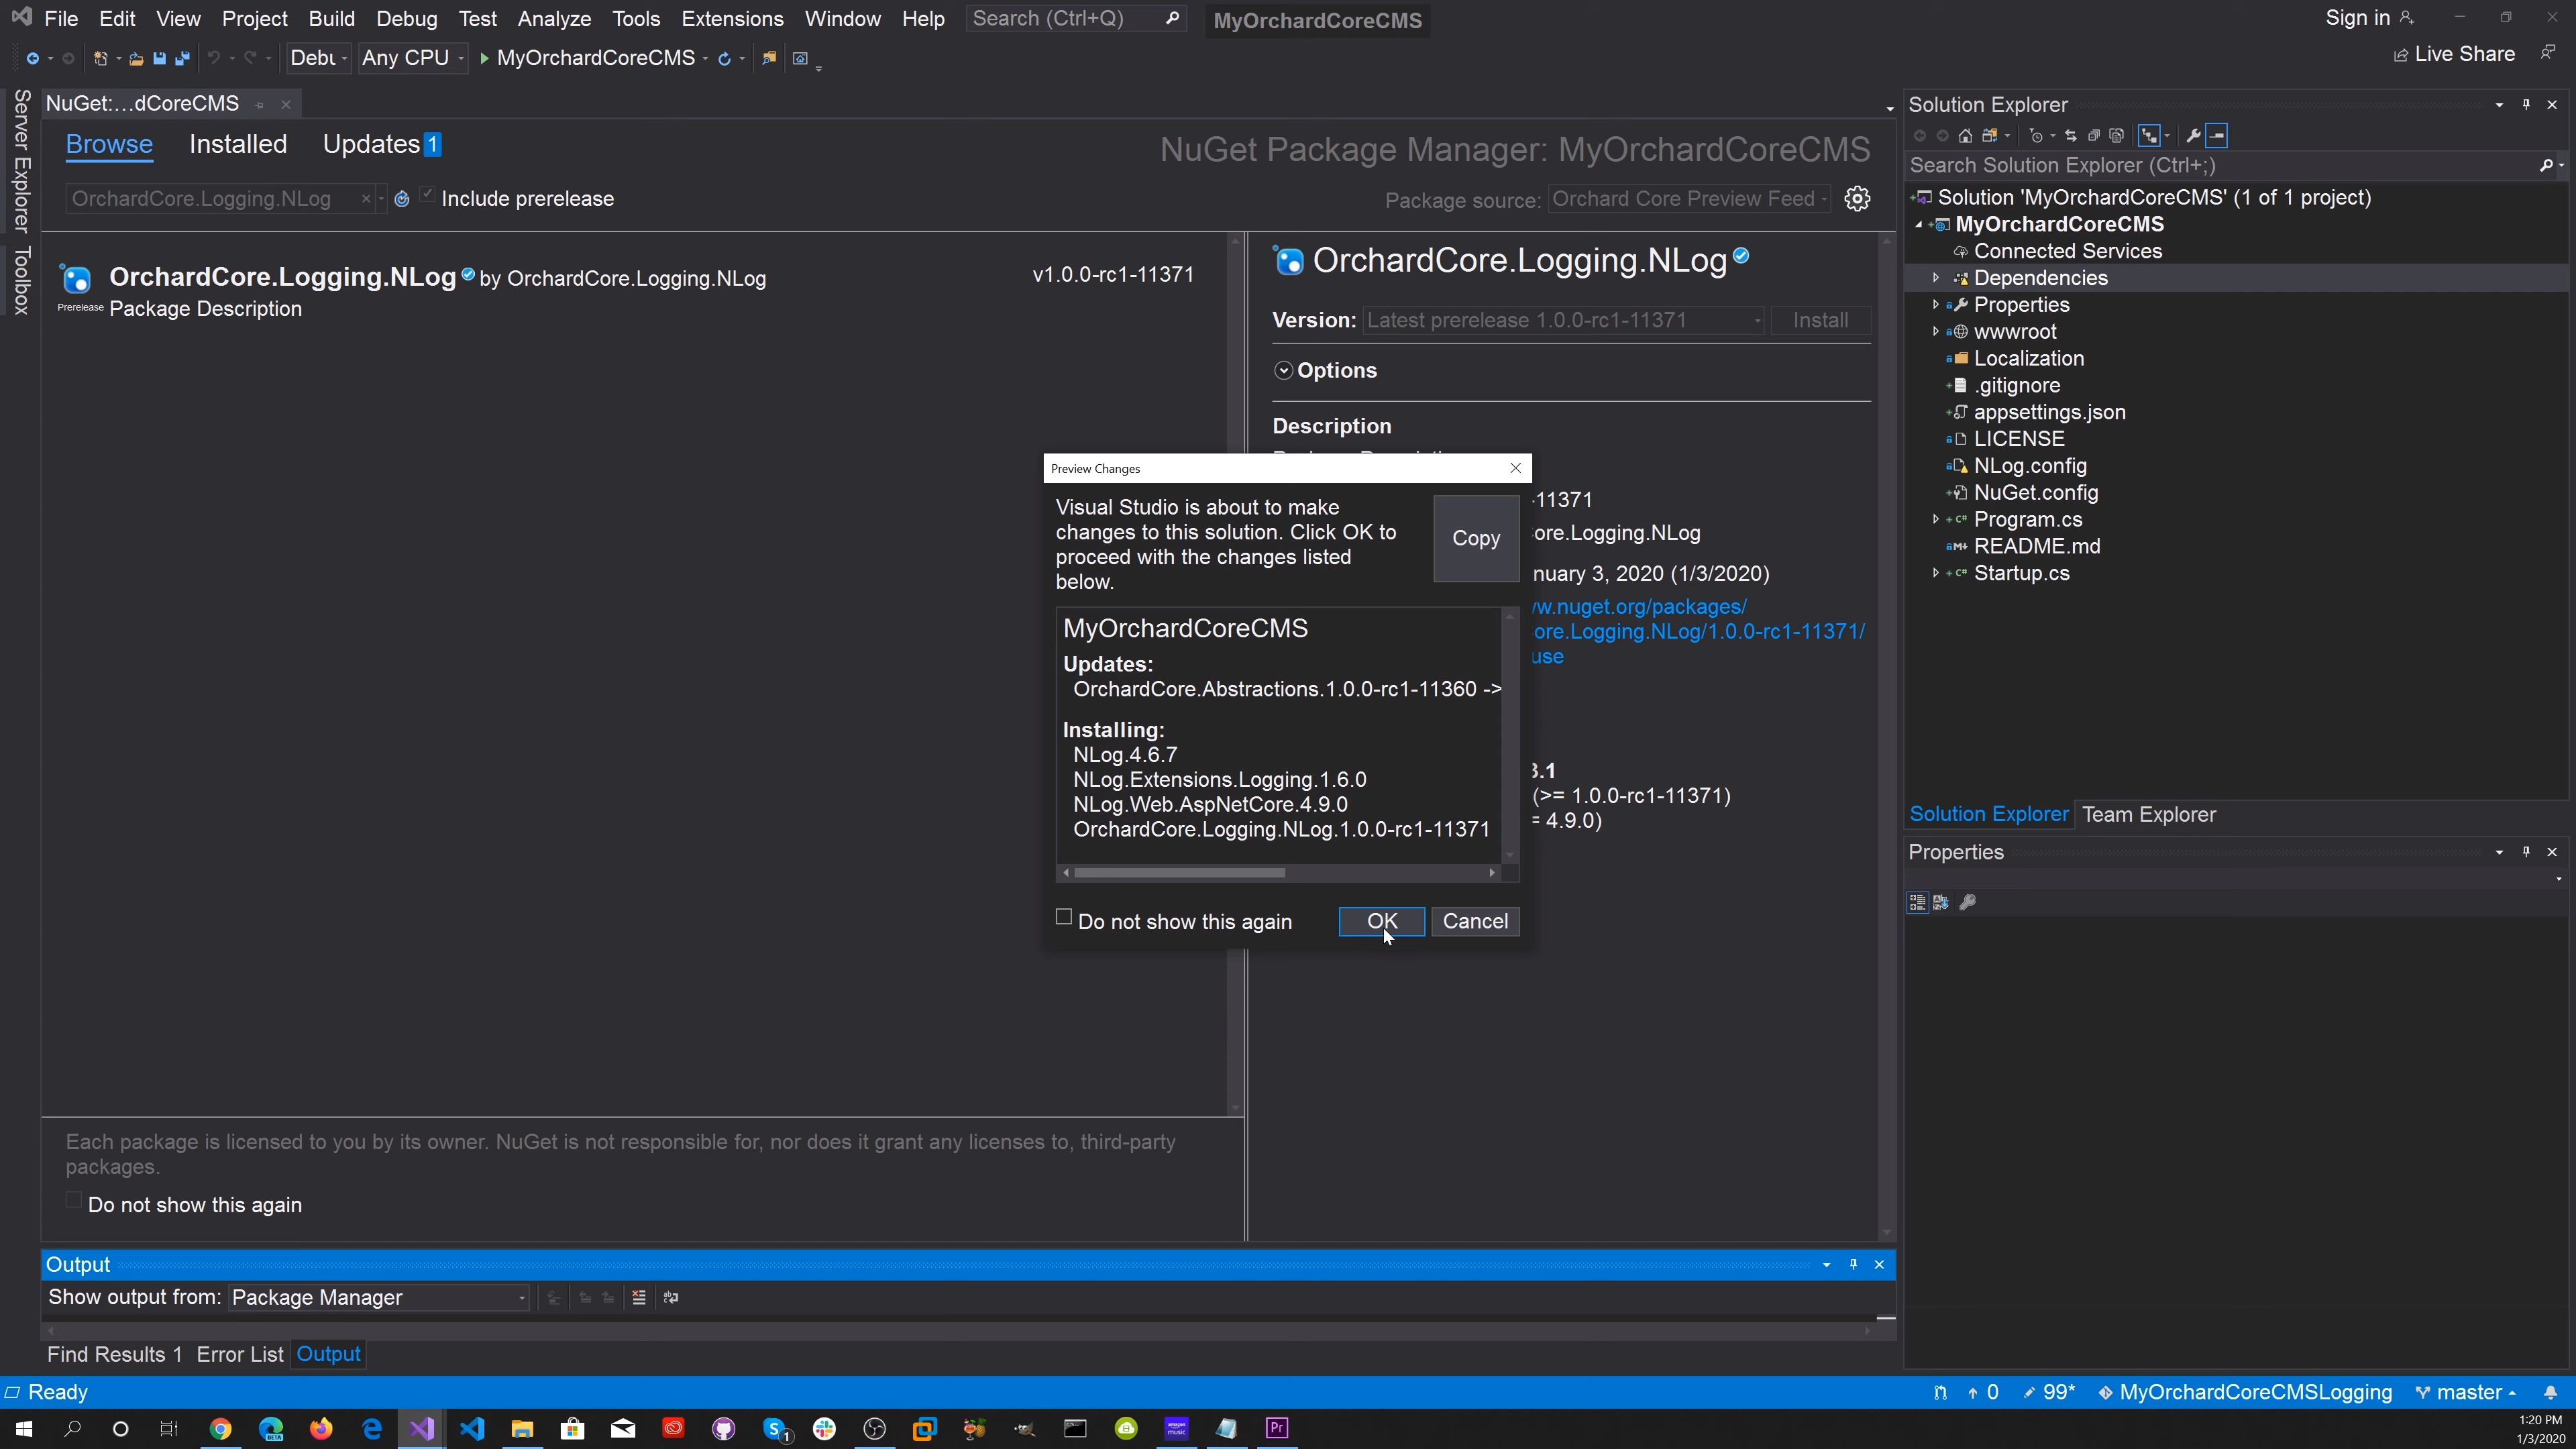
Task: Click vertical scrollbar of package results list
Action: [x=1236, y=675]
